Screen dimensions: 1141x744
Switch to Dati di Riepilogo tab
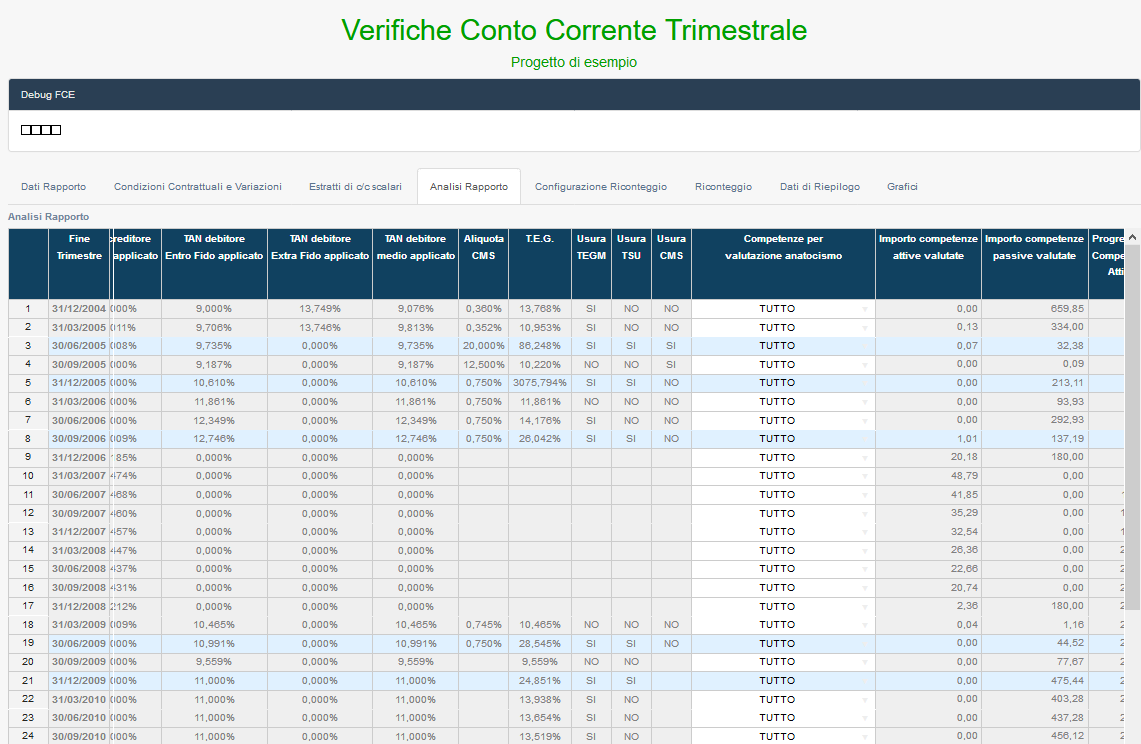coord(819,186)
